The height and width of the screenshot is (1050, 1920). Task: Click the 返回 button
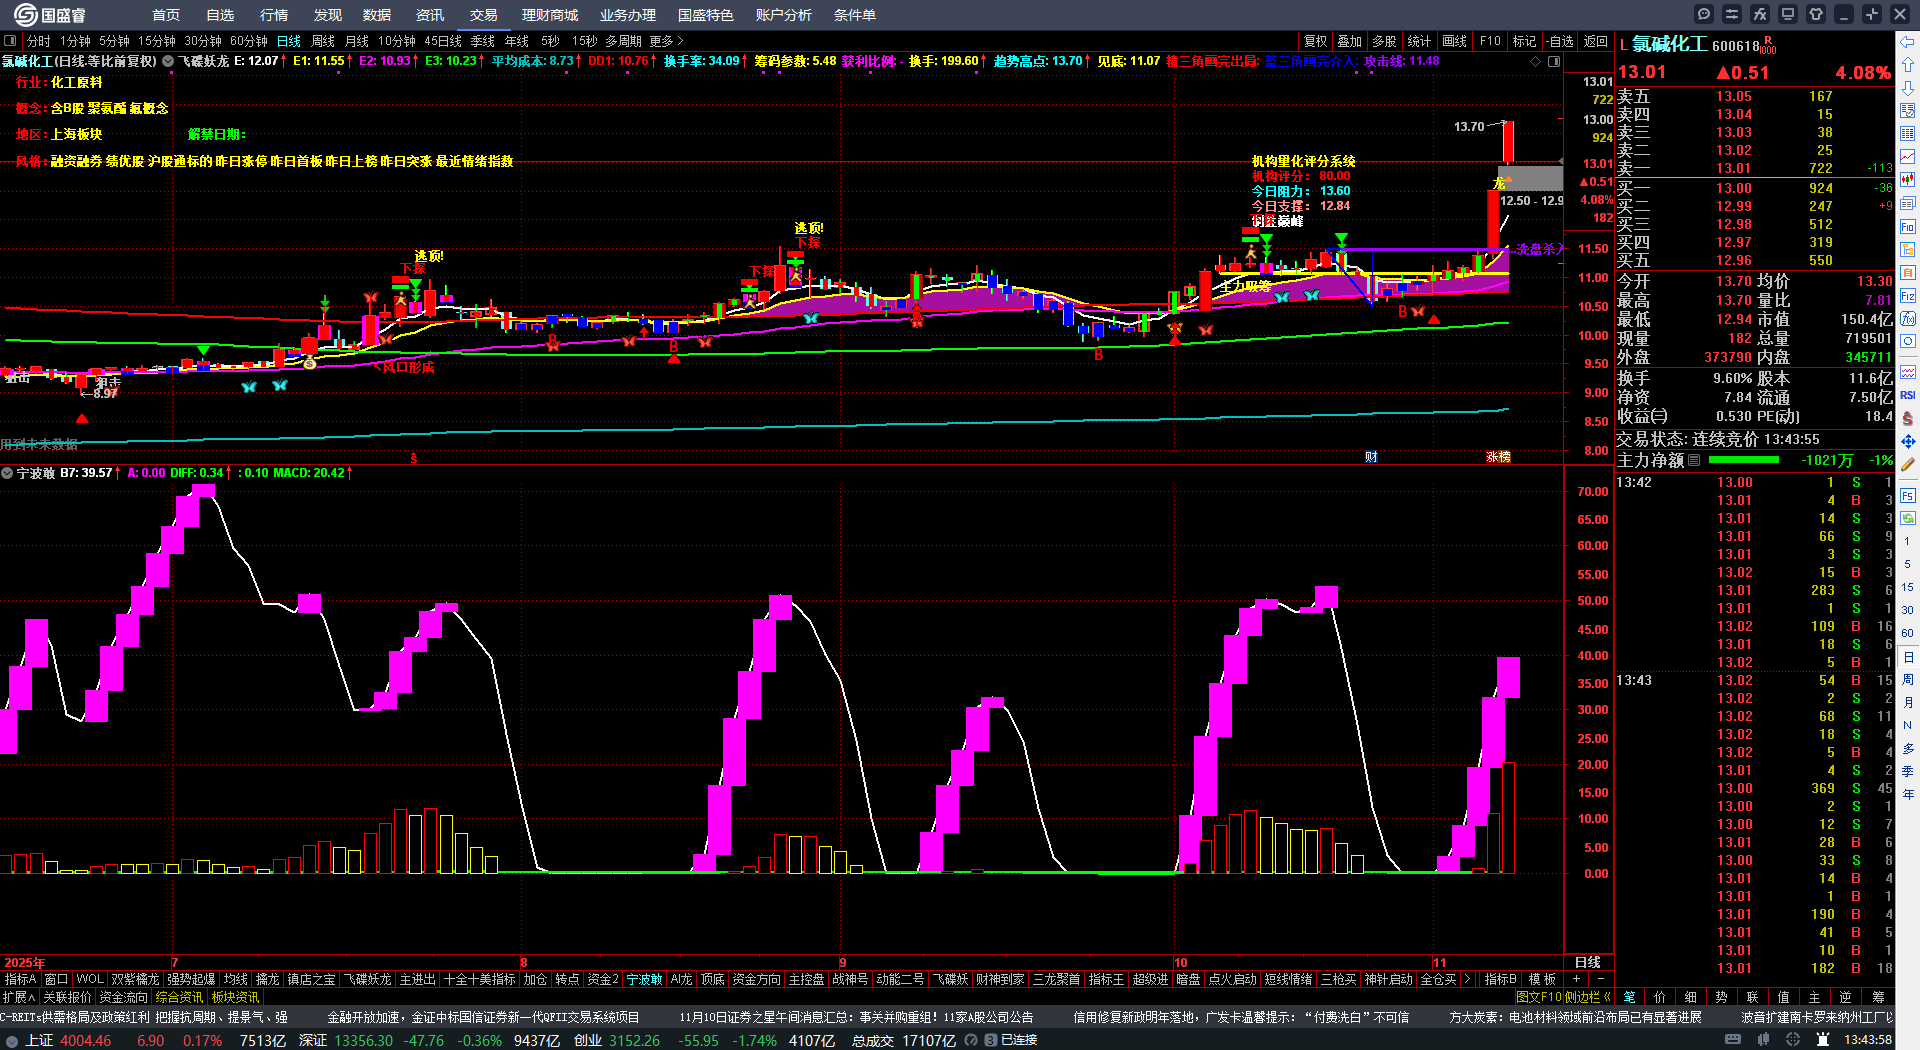pos(1596,41)
